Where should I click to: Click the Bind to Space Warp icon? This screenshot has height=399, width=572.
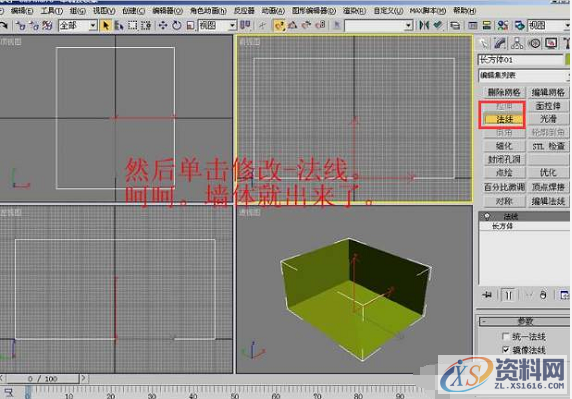click(47, 25)
